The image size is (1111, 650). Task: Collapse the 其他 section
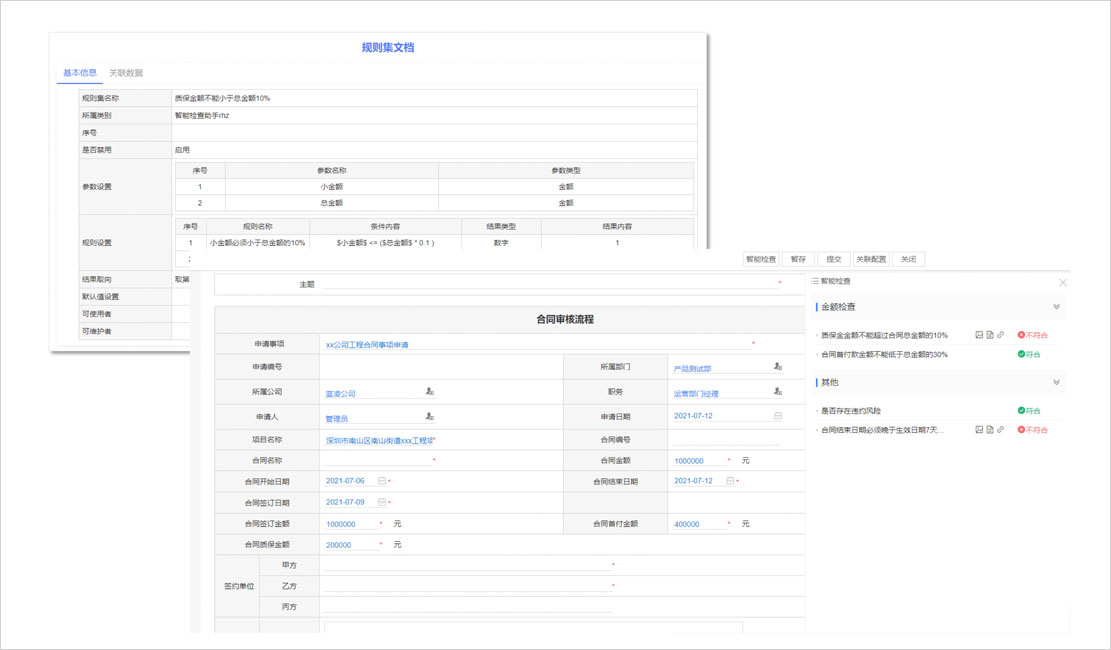1056,382
